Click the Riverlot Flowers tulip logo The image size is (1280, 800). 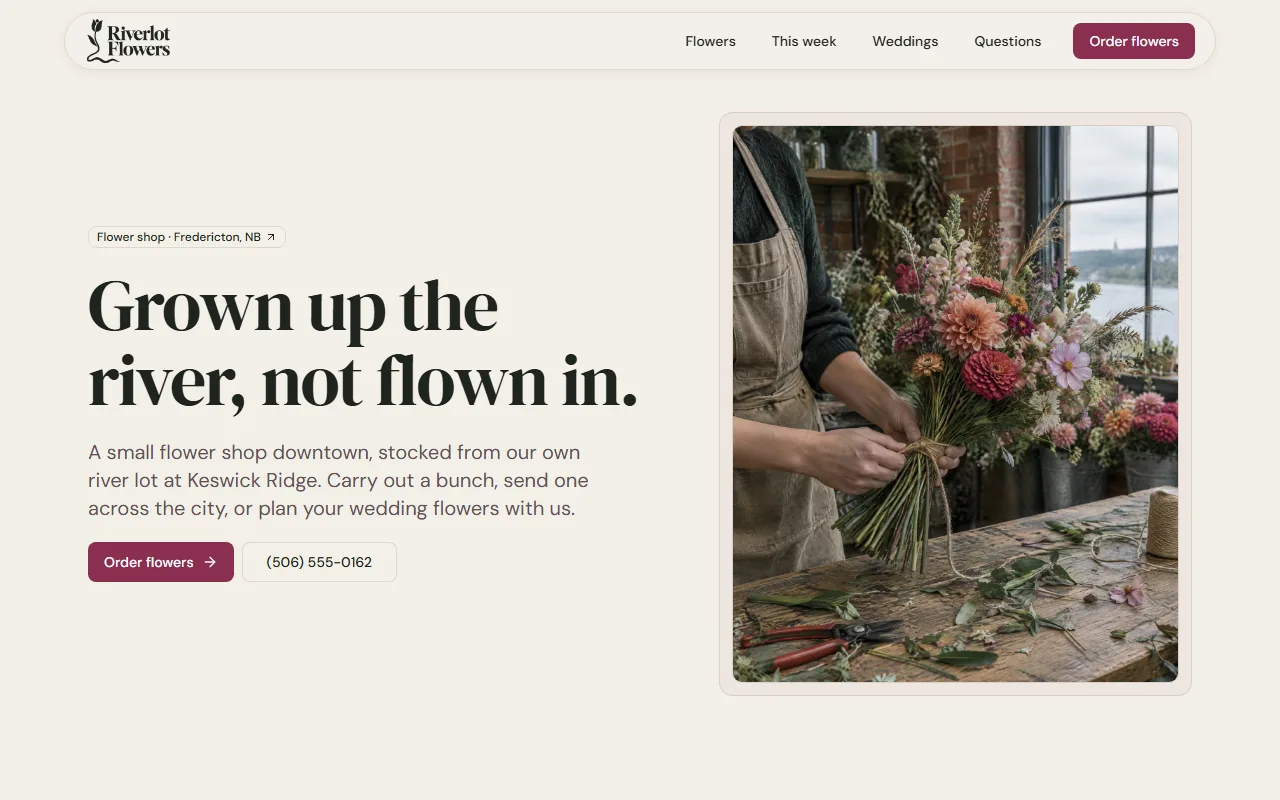pyautogui.click(x=128, y=41)
